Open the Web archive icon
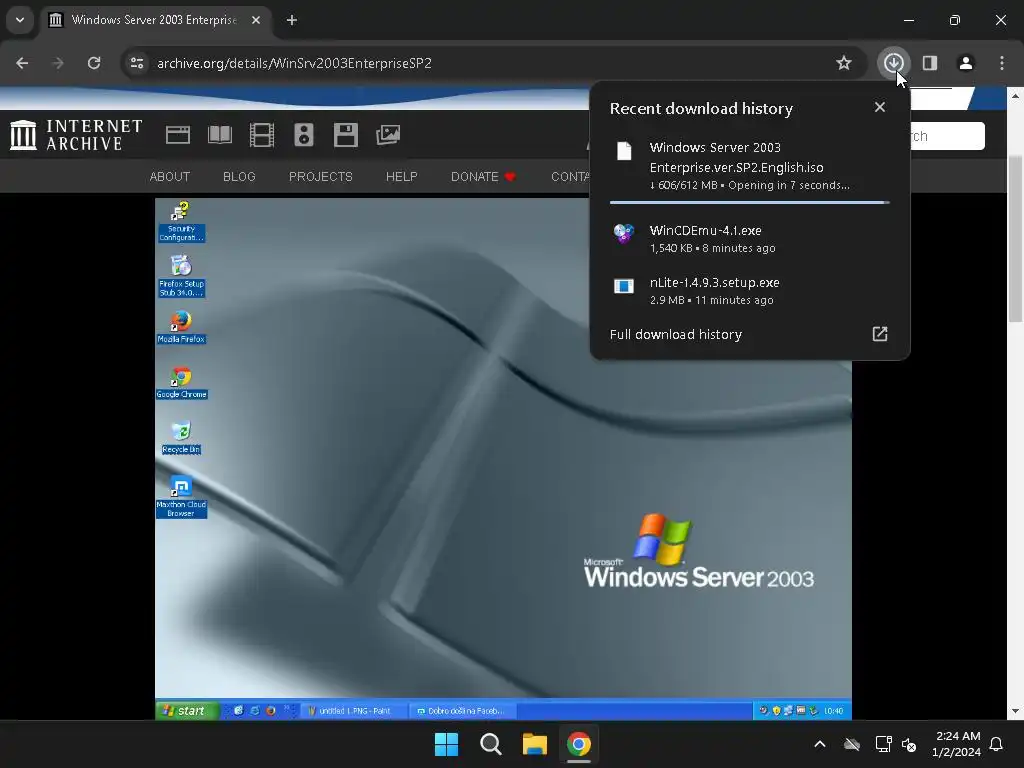 coord(178,135)
